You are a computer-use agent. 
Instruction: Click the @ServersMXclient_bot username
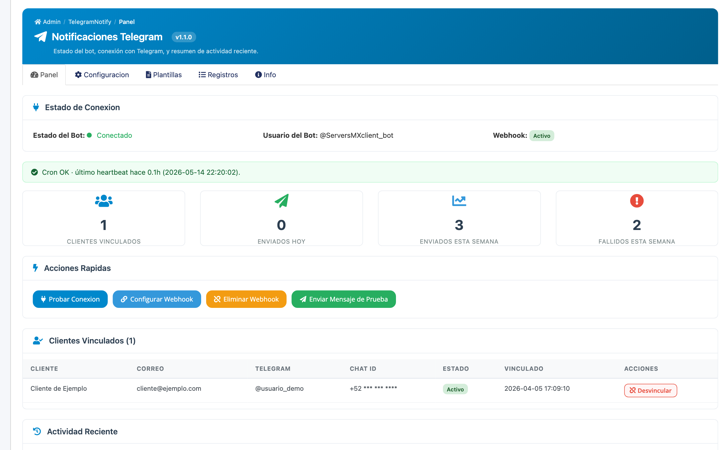pos(356,135)
